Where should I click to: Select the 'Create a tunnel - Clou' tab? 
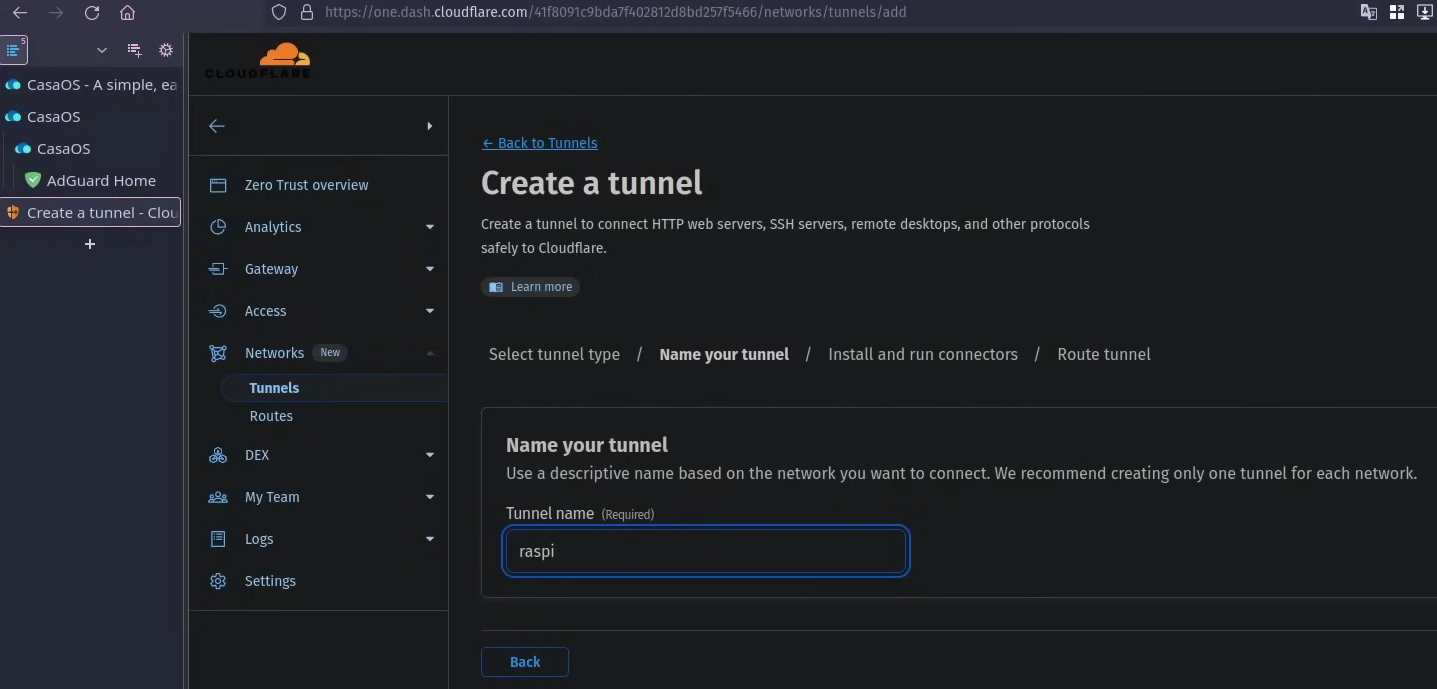[x=90, y=213]
